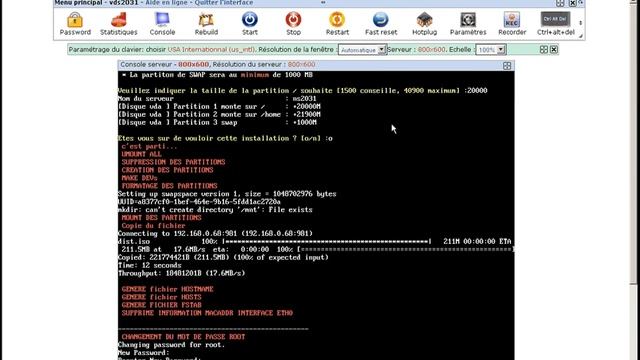
Task: Click 'GENERE FICHIER FSTAB' line
Action: 162,305
